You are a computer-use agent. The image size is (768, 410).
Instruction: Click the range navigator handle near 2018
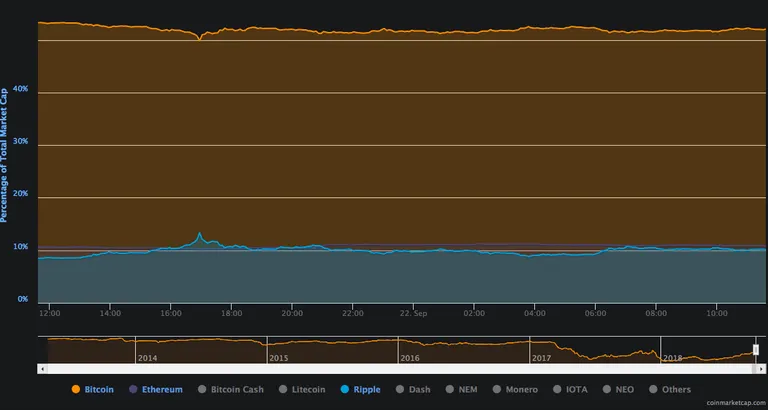(x=756, y=349)
